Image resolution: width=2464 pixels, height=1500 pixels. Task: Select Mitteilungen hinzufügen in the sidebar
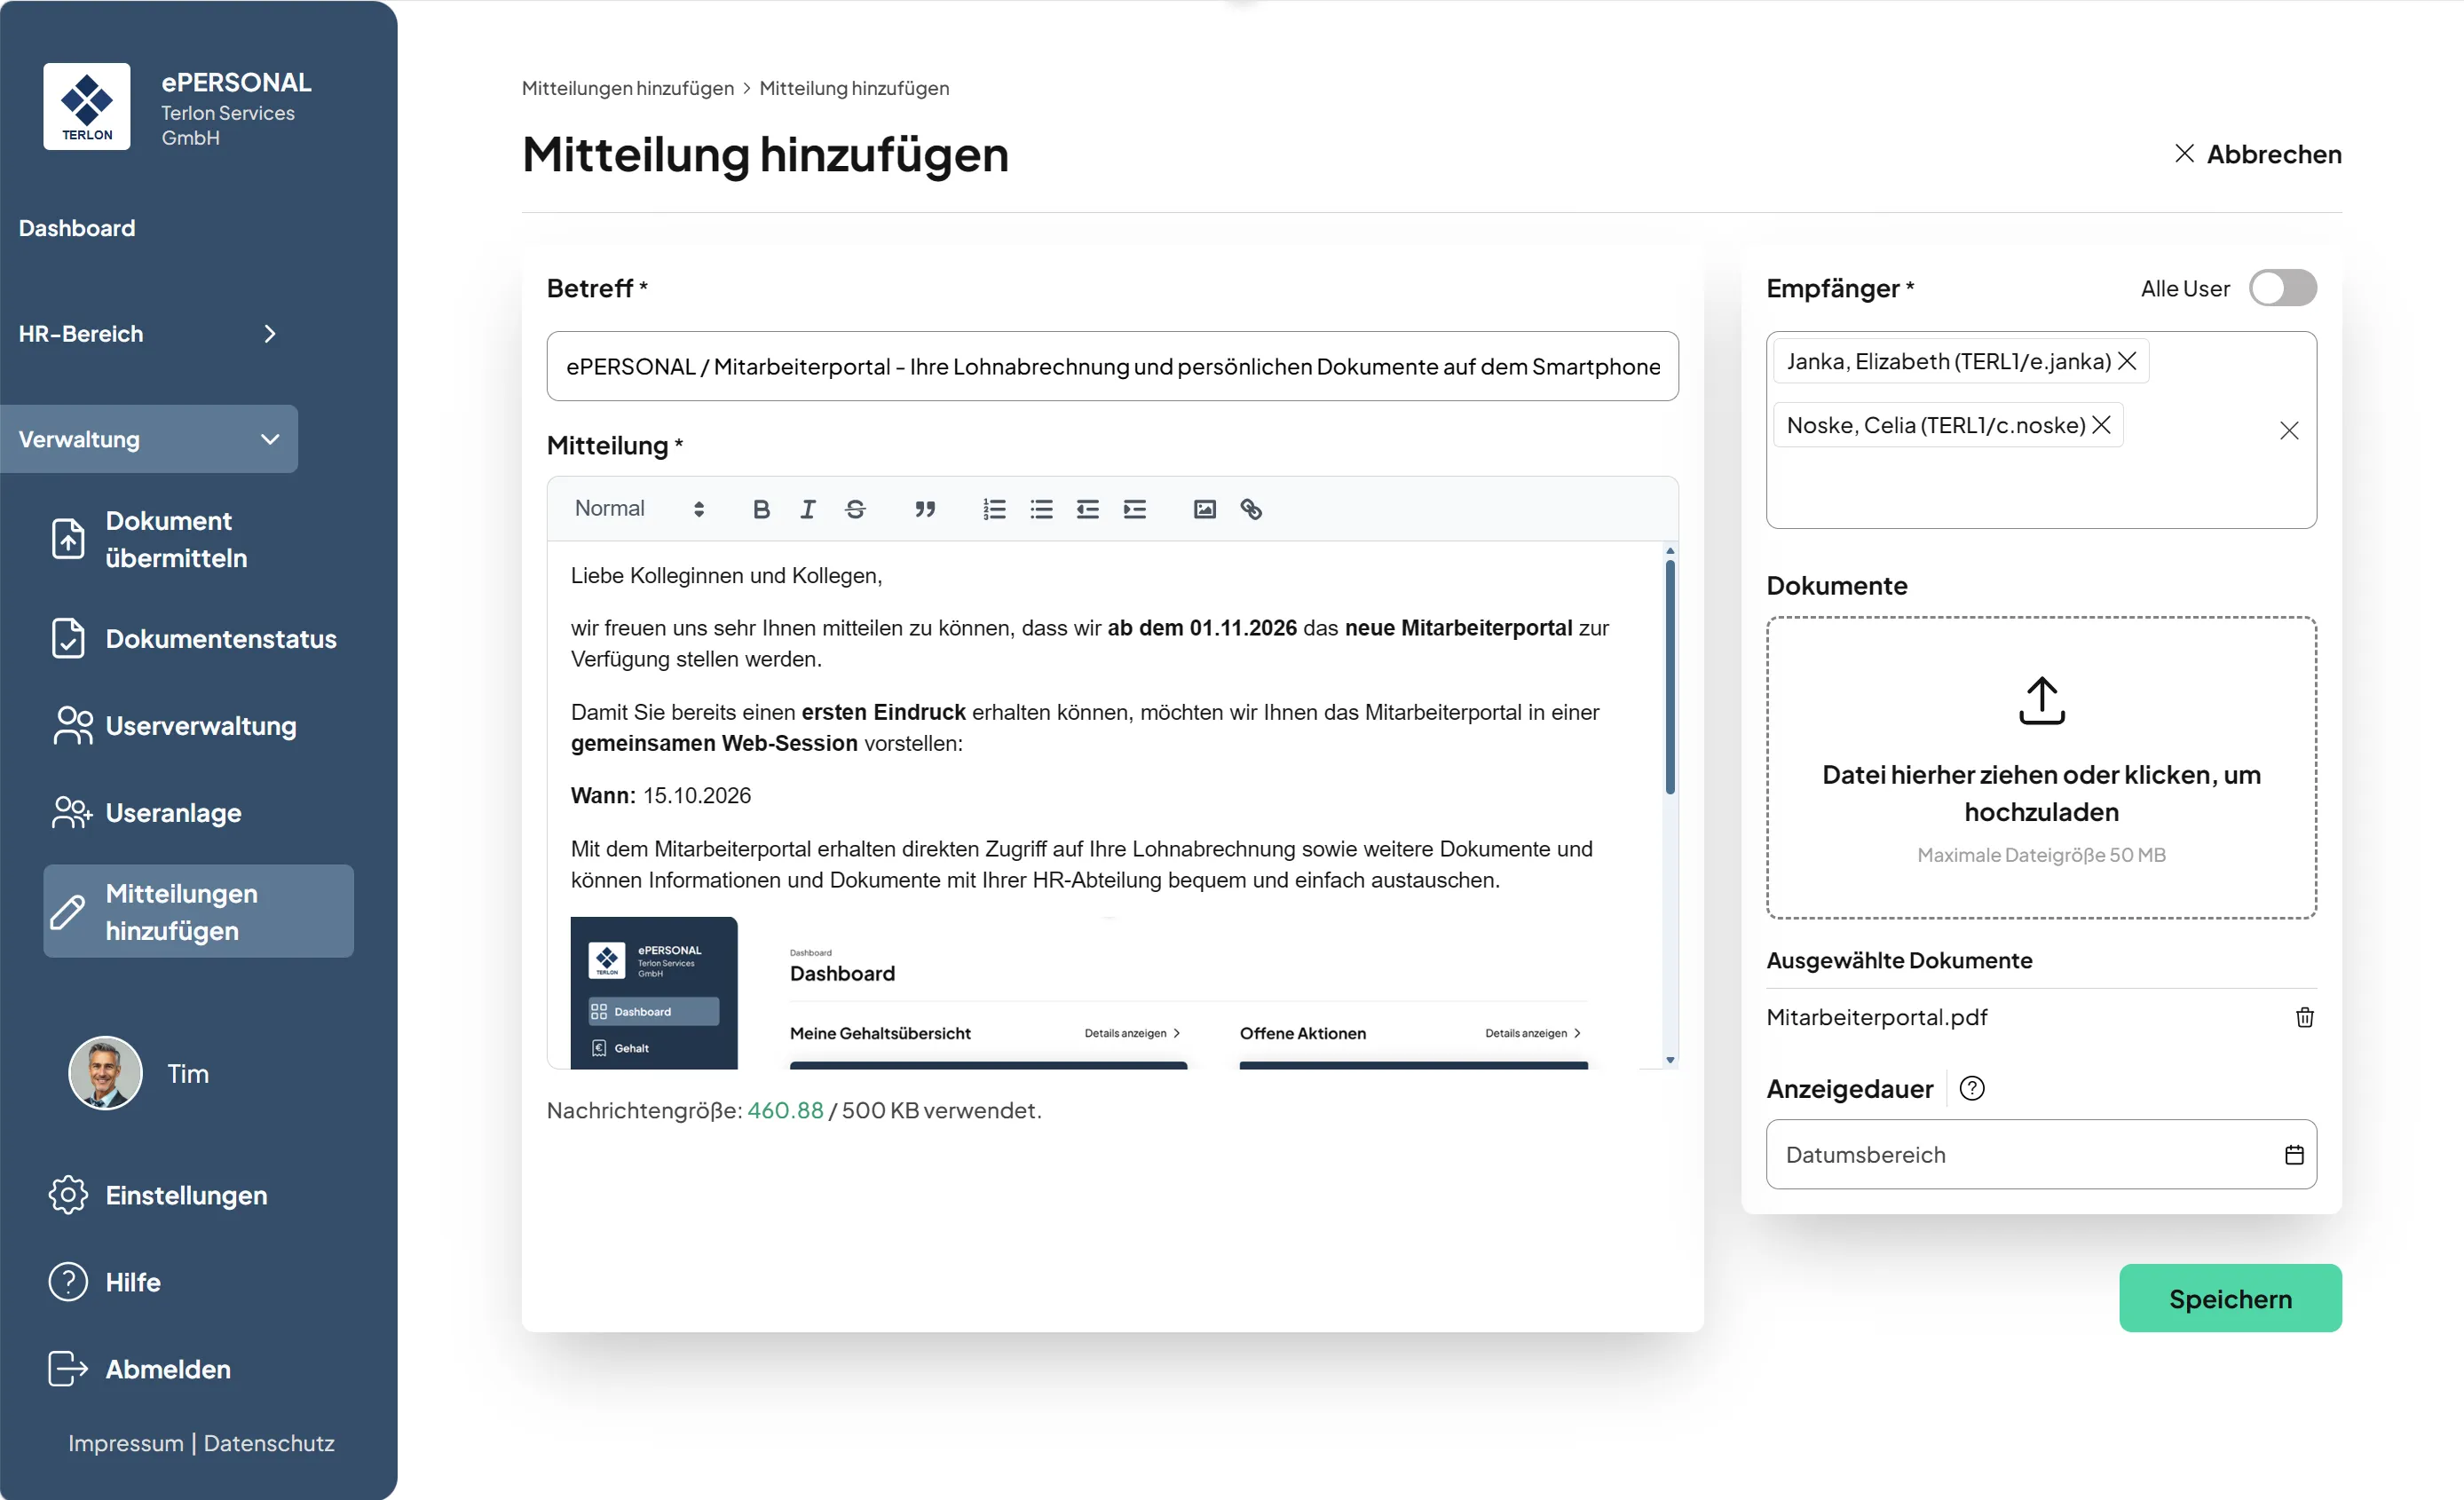198,912
